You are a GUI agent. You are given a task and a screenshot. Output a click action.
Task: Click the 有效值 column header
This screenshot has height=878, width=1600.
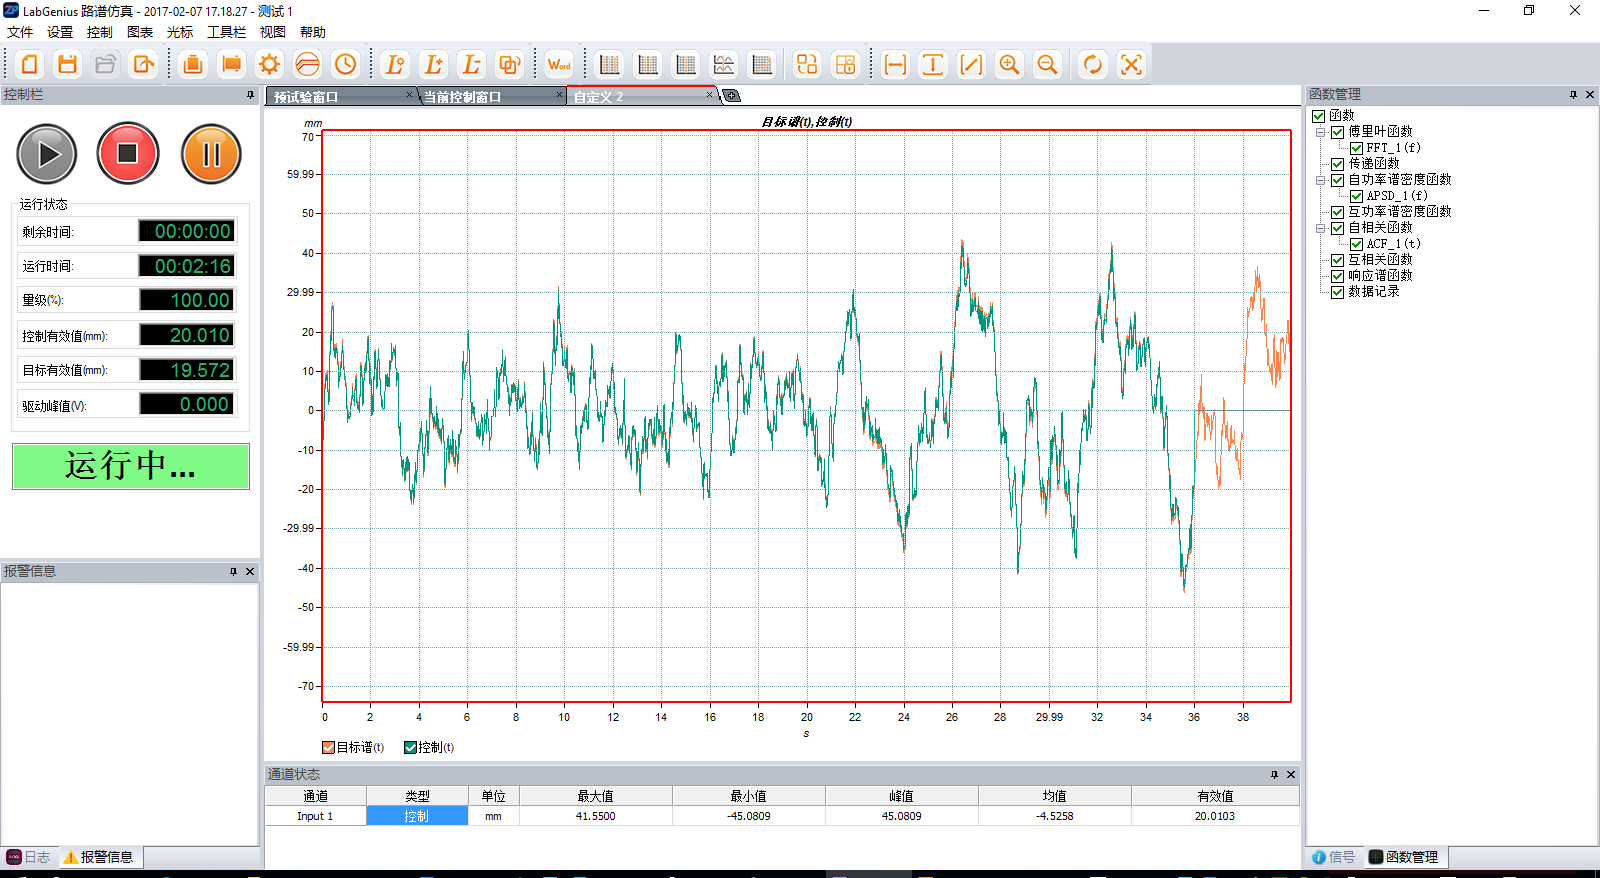[1215, 796]
